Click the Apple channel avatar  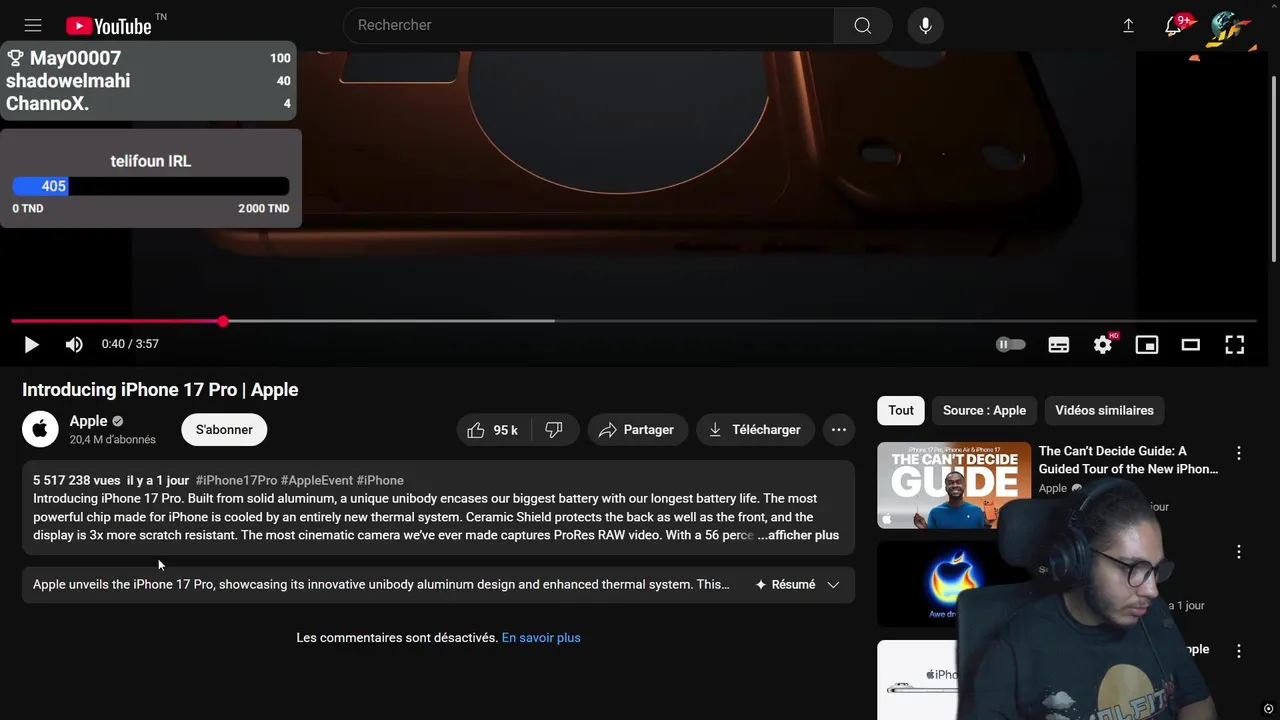point(40,429)
